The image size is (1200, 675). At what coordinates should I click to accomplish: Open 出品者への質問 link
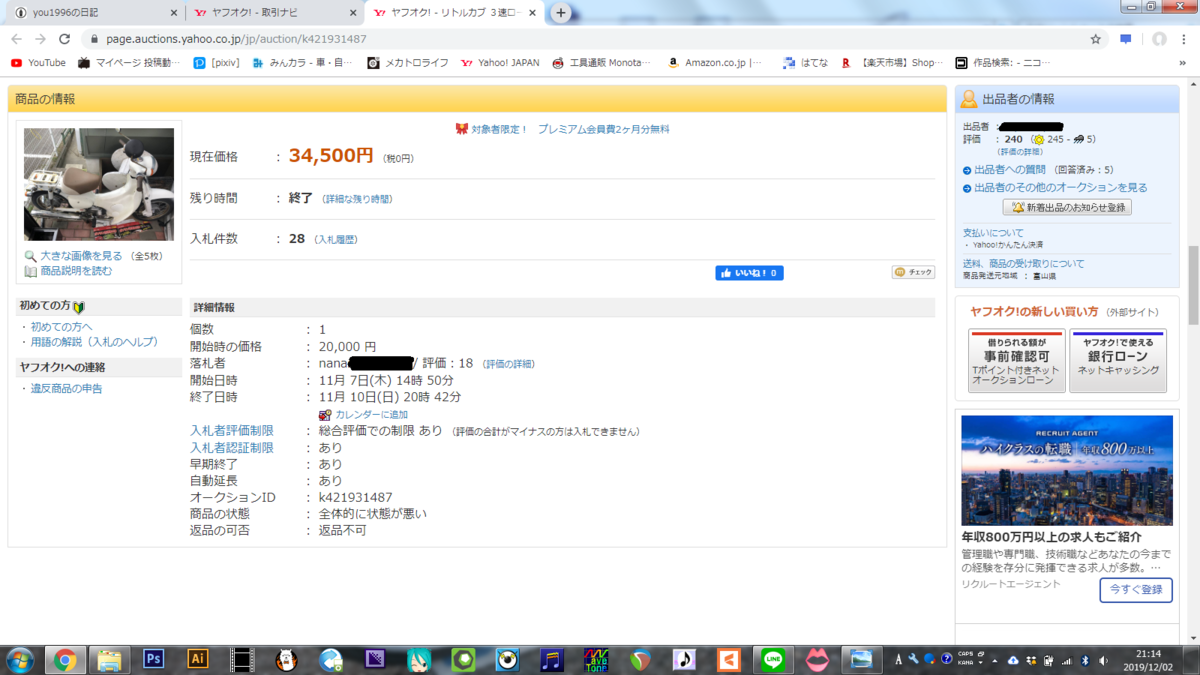click(x=1010, y=170)
